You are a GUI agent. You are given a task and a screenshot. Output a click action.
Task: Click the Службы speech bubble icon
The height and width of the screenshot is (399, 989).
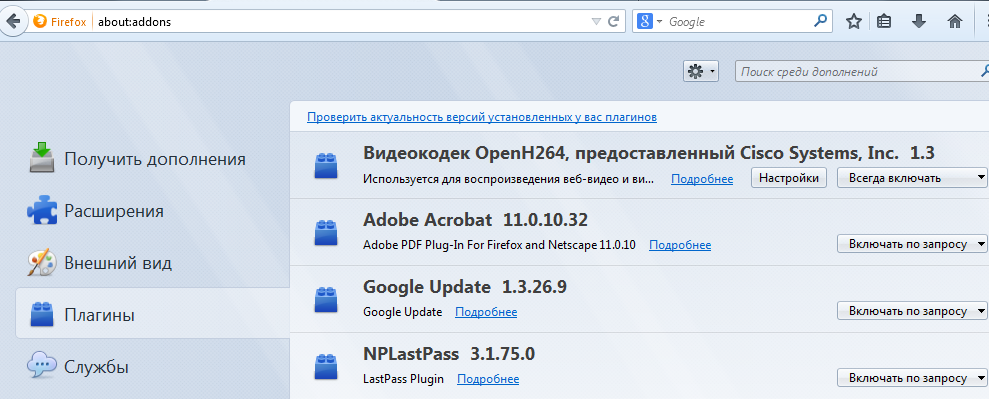point(42,366)
